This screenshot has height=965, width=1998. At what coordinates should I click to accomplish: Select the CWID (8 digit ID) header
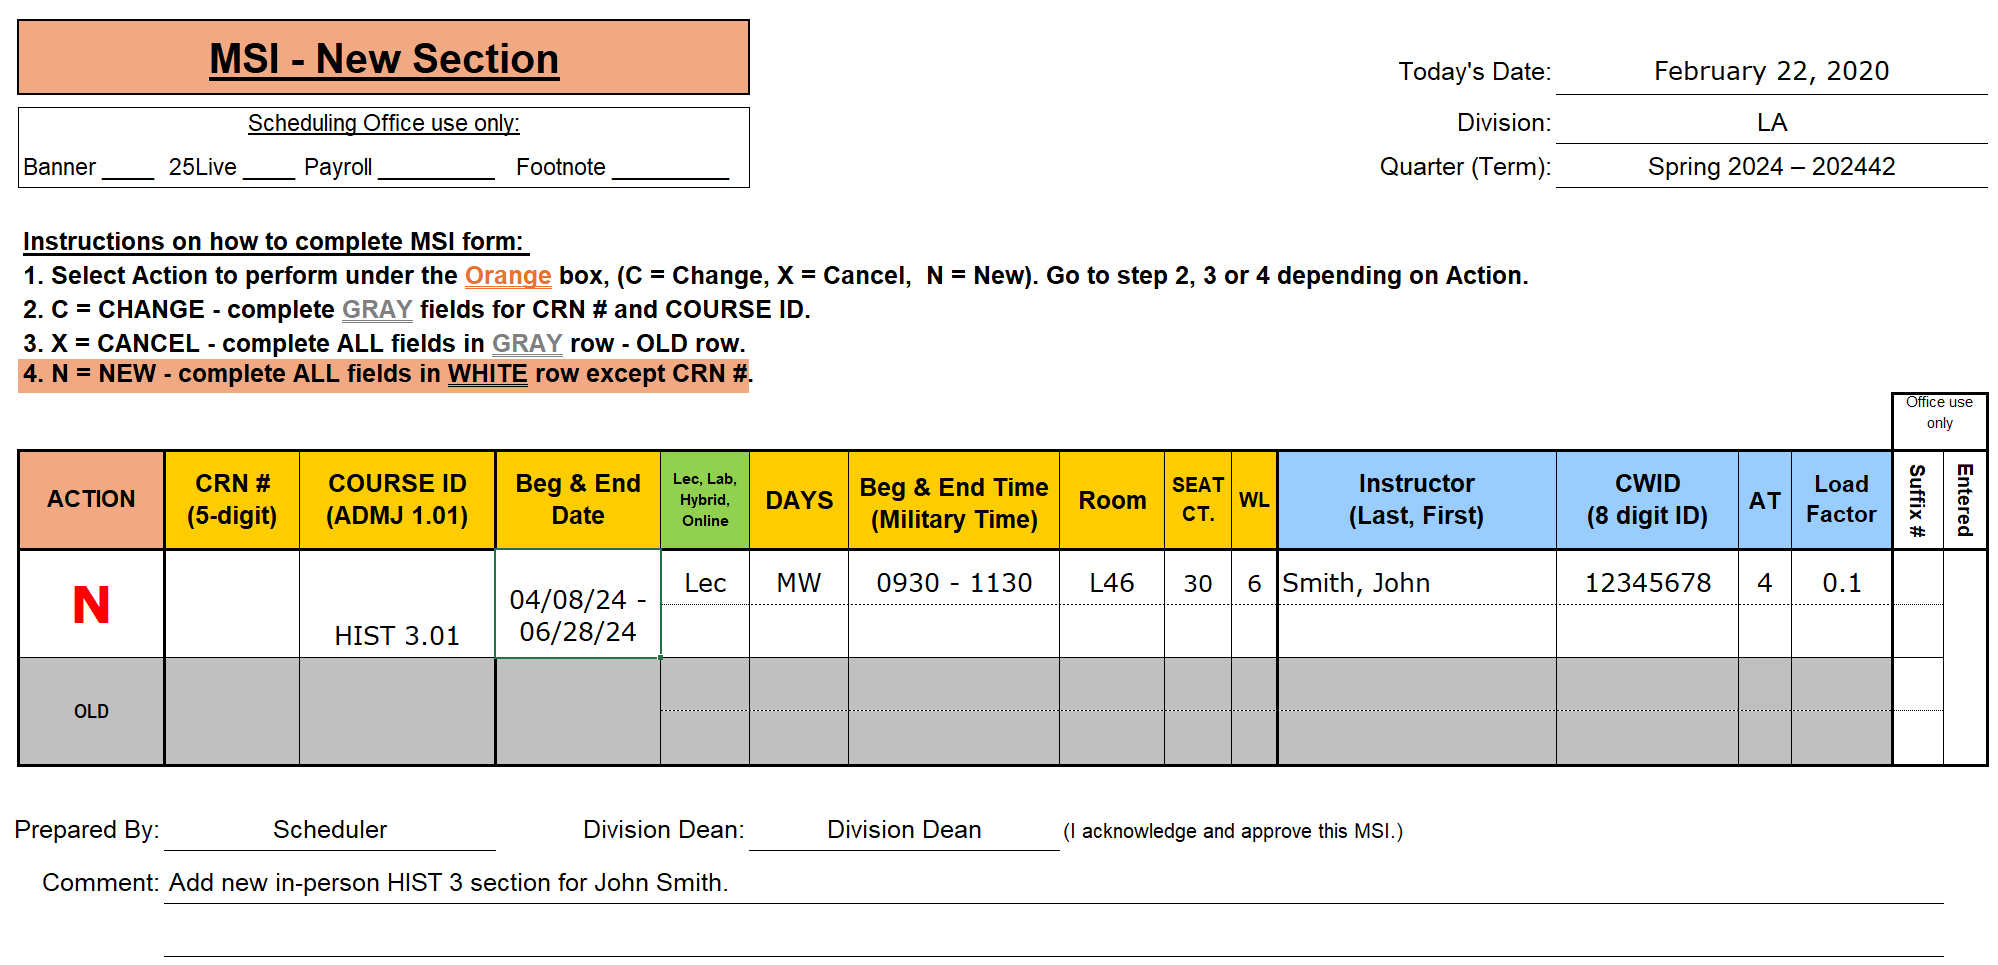(1647, 499)
